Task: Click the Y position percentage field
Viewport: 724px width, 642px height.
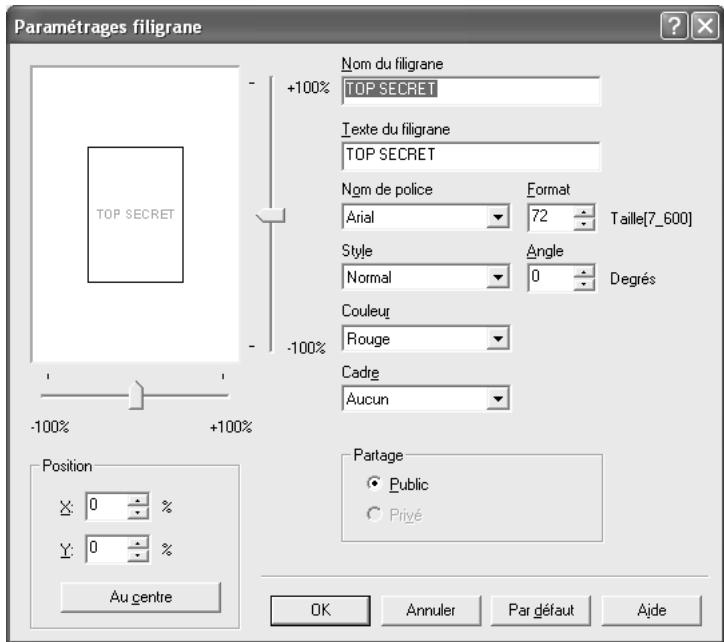Action: pos(107,549)
